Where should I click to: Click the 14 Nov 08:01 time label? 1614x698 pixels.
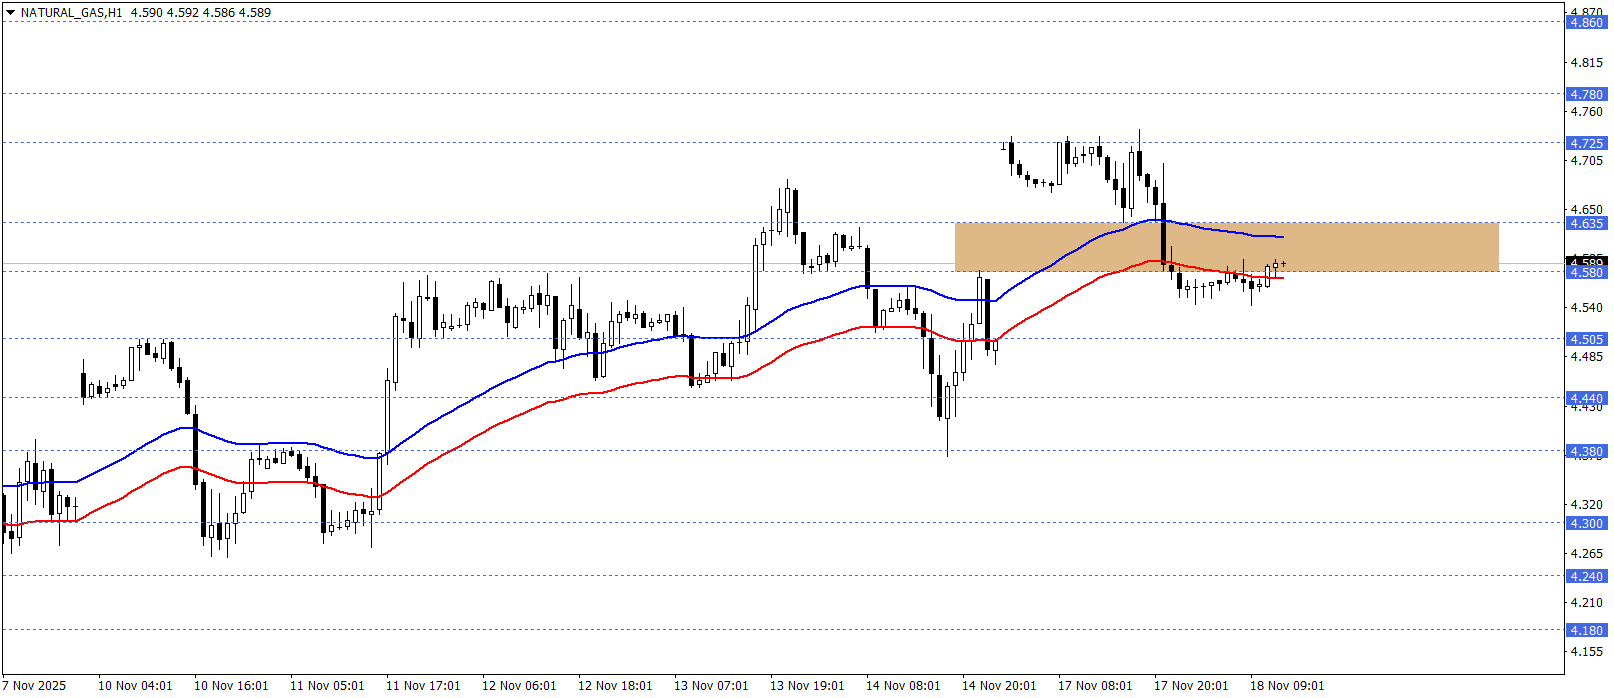point(903,685)
